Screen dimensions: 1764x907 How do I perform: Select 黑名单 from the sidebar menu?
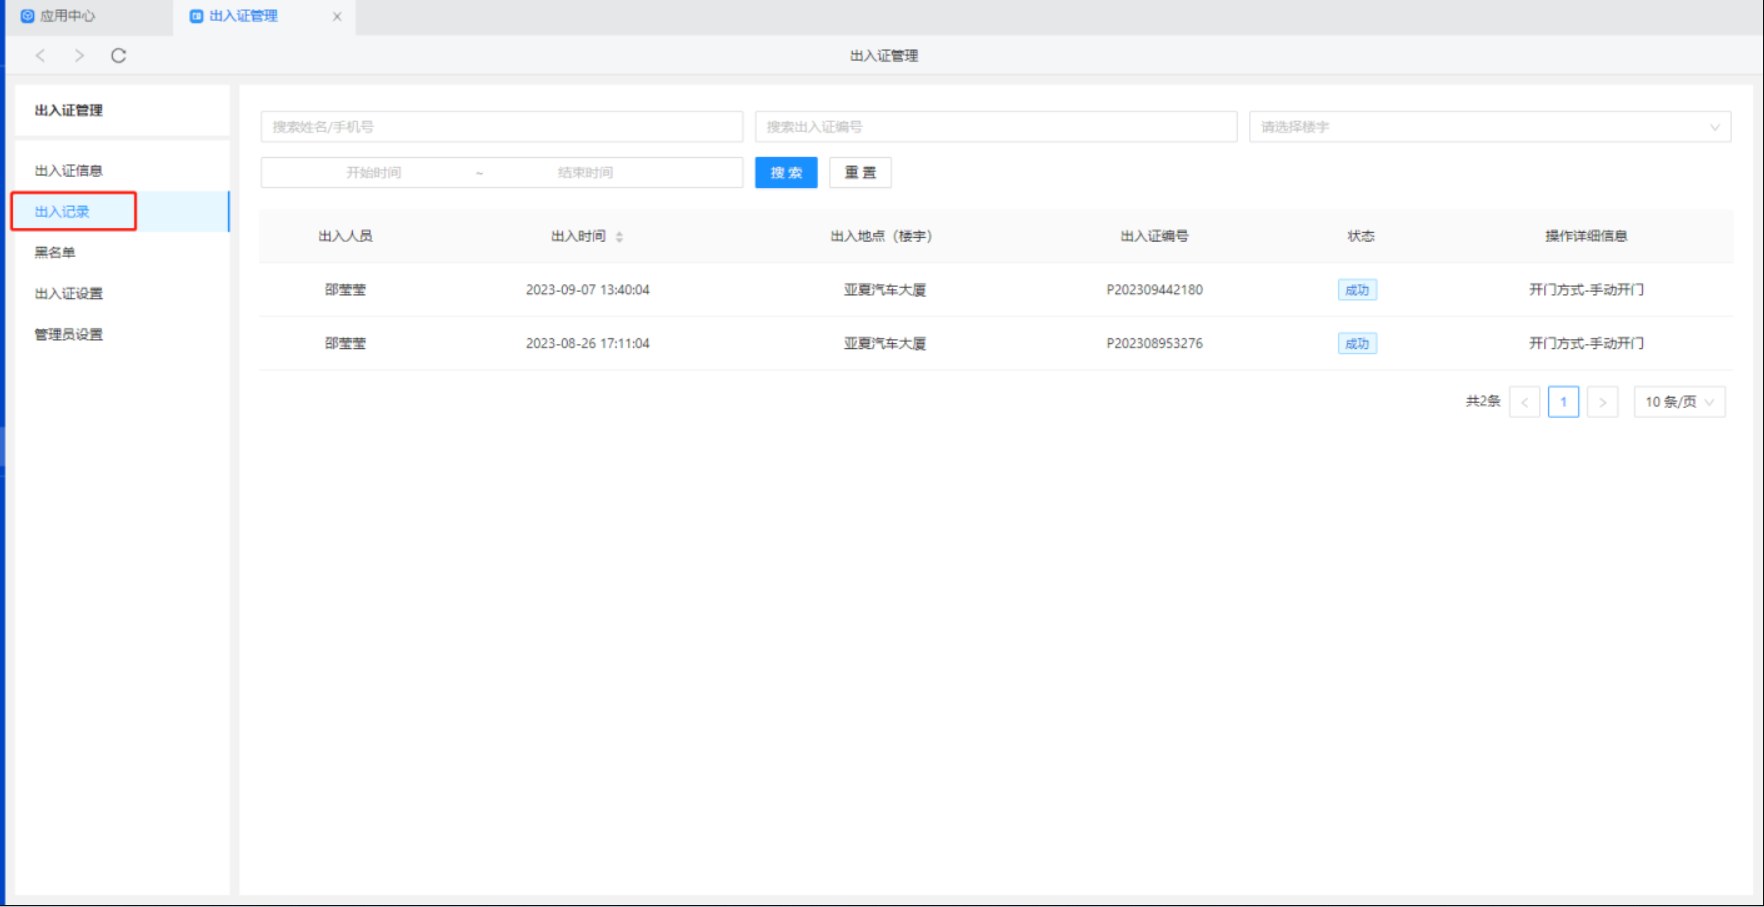[55, 253]
